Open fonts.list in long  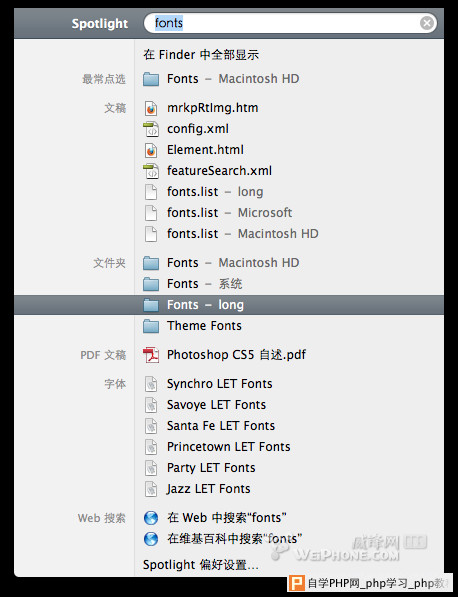coord(215,192)
